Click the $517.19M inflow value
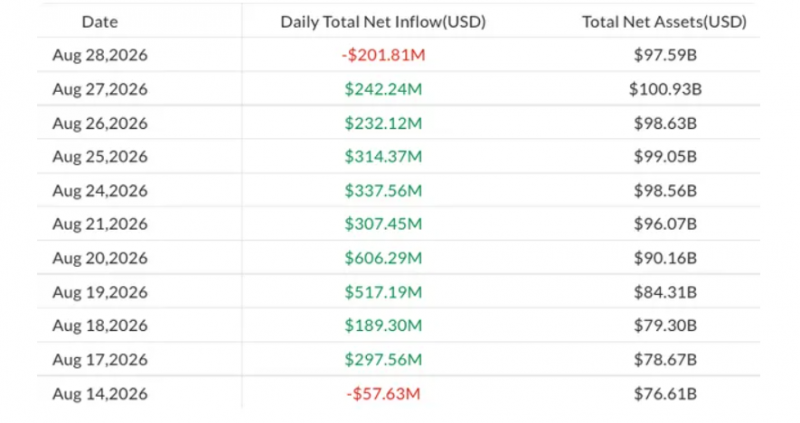The image size is (800, 423). click(383, 292)
